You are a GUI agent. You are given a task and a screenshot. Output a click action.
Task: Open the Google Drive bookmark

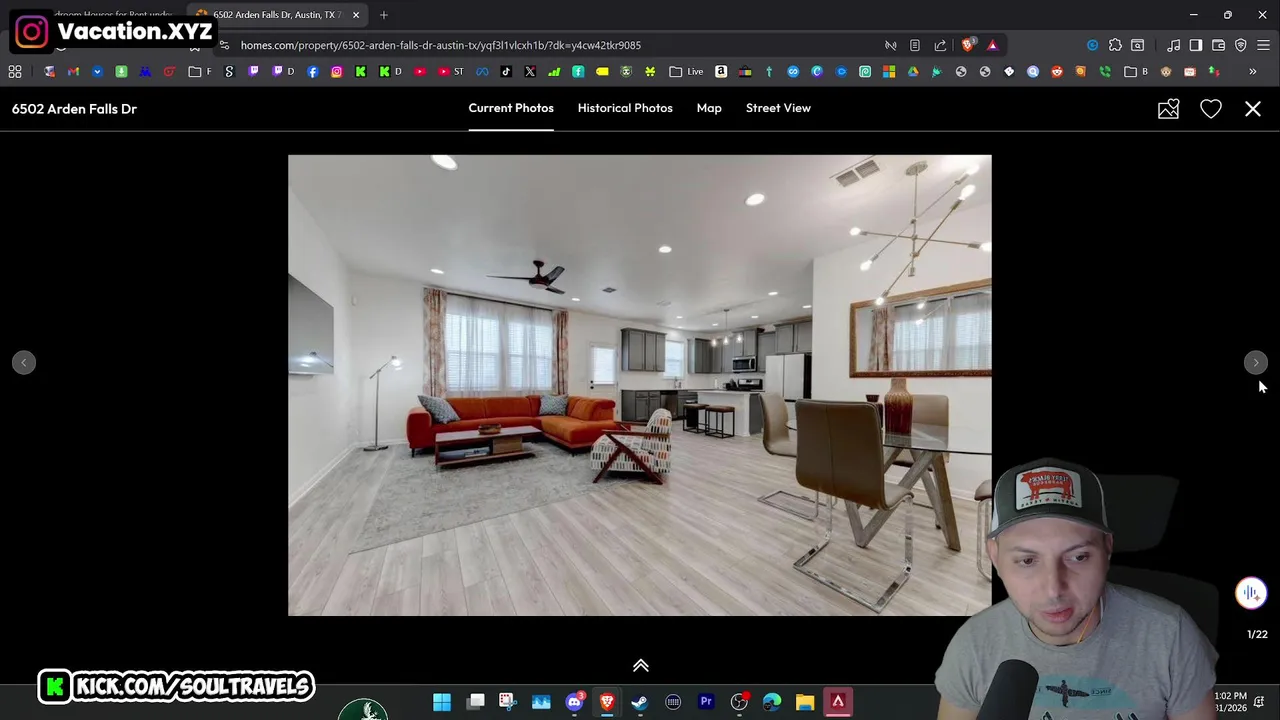(913, 72)
